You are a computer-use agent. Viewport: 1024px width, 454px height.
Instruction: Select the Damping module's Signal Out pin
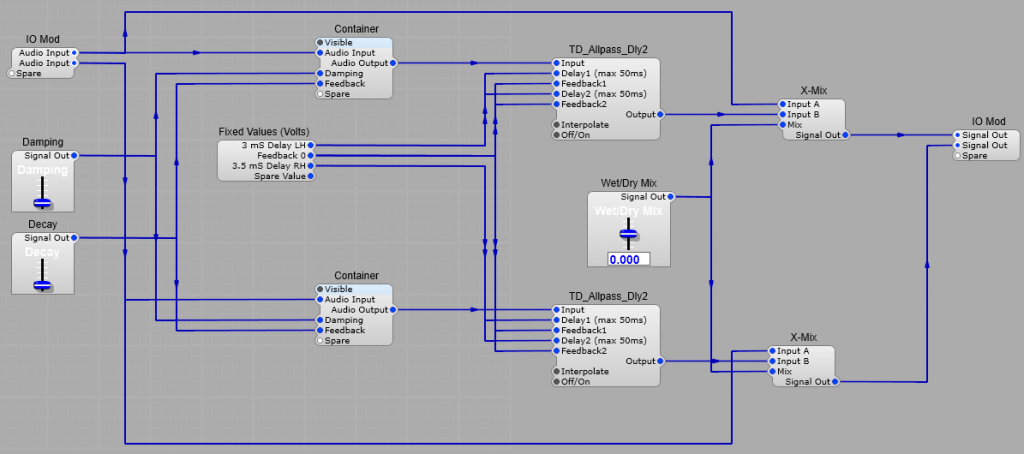pos(75,156)
